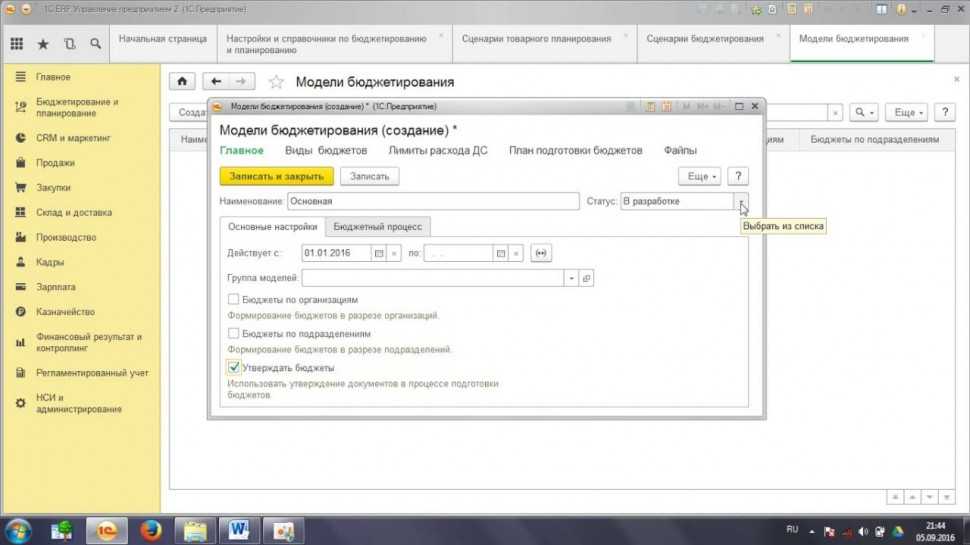Viewport: 970px width, 545px height.
Task: Open Производство section icon
Action: click(x=20, y=237)
